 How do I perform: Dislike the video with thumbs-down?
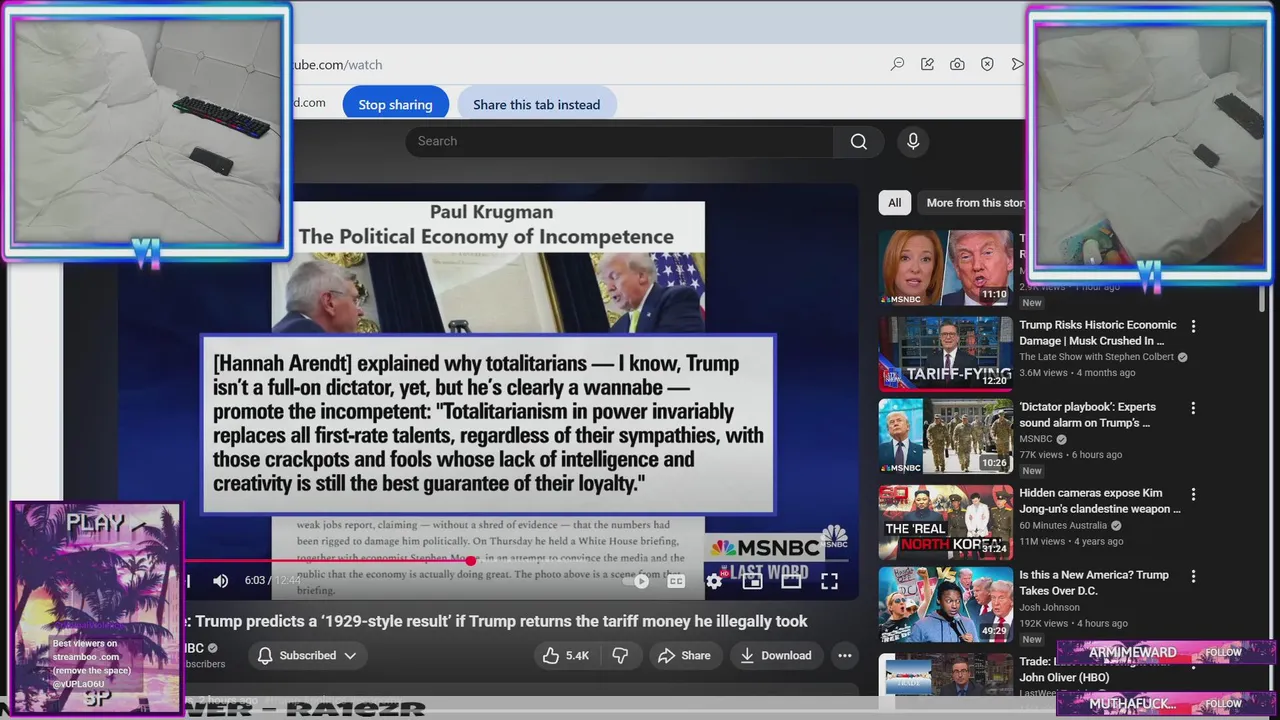click(620, 656)
